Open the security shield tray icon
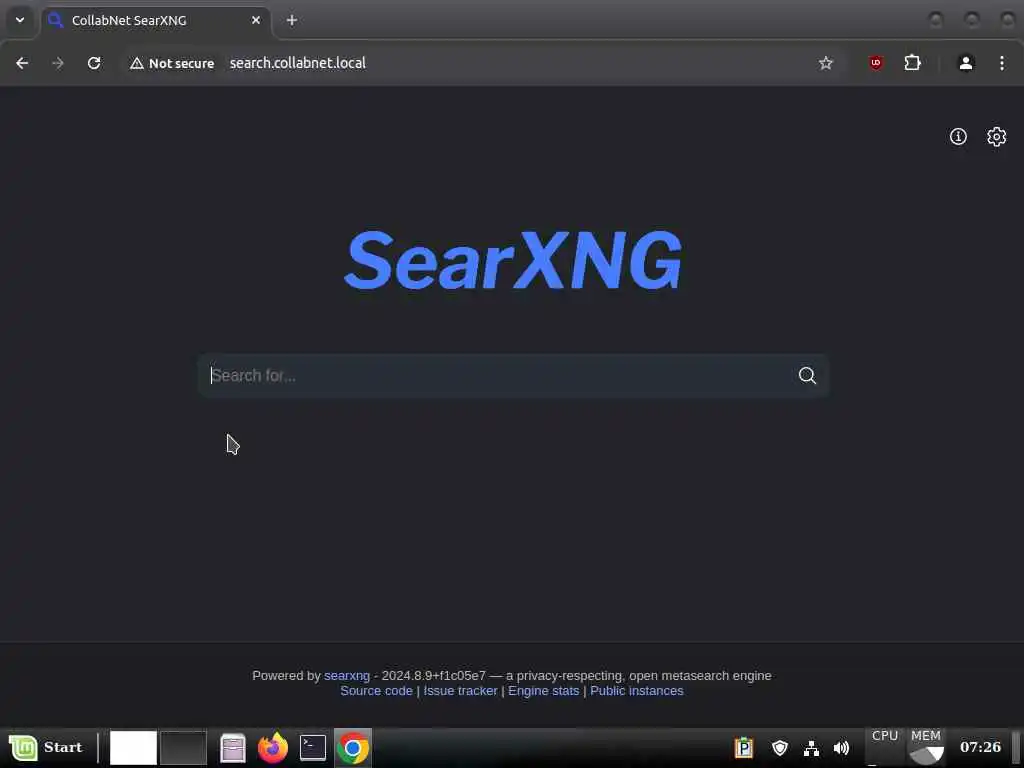Screen dimensions: 1024x768 click(780, 748)
